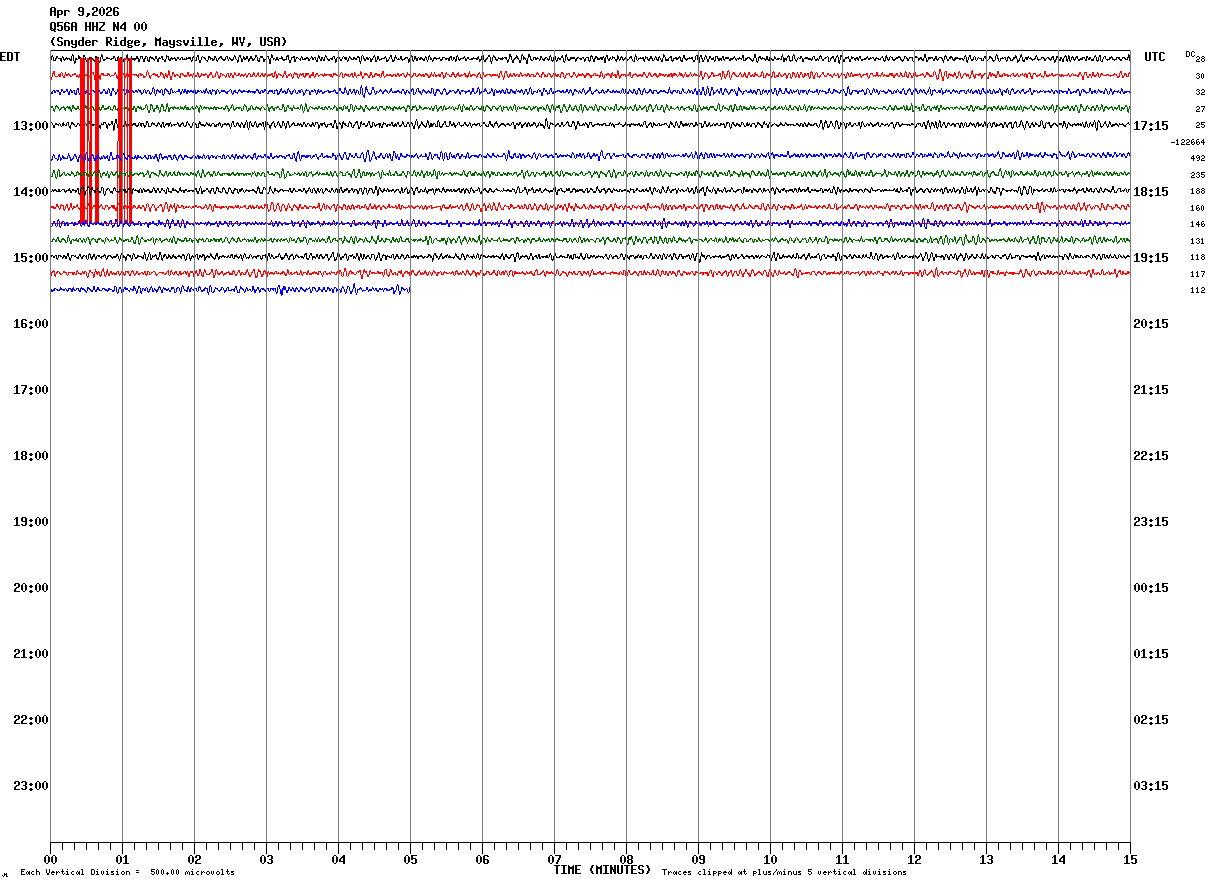The image size is (1210, 886).
Task: Click the UTC time label "01:15"
Action: (x=1151, y=654)
